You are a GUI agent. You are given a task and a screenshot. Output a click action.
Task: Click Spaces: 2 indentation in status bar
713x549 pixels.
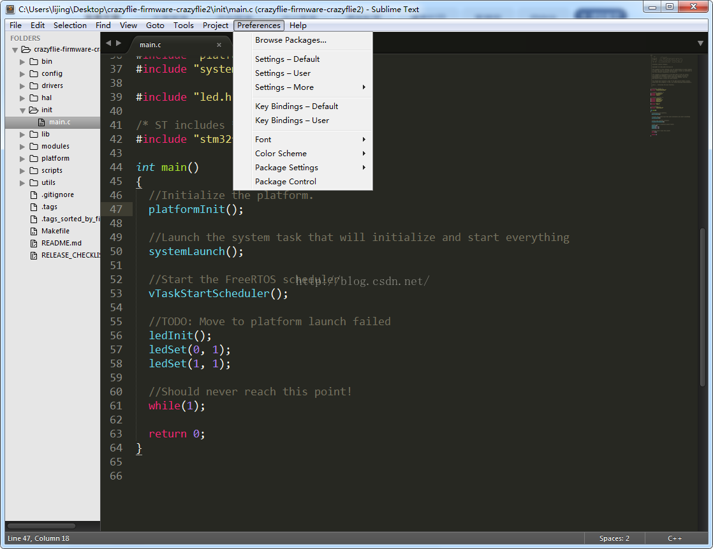pos(614,539)
